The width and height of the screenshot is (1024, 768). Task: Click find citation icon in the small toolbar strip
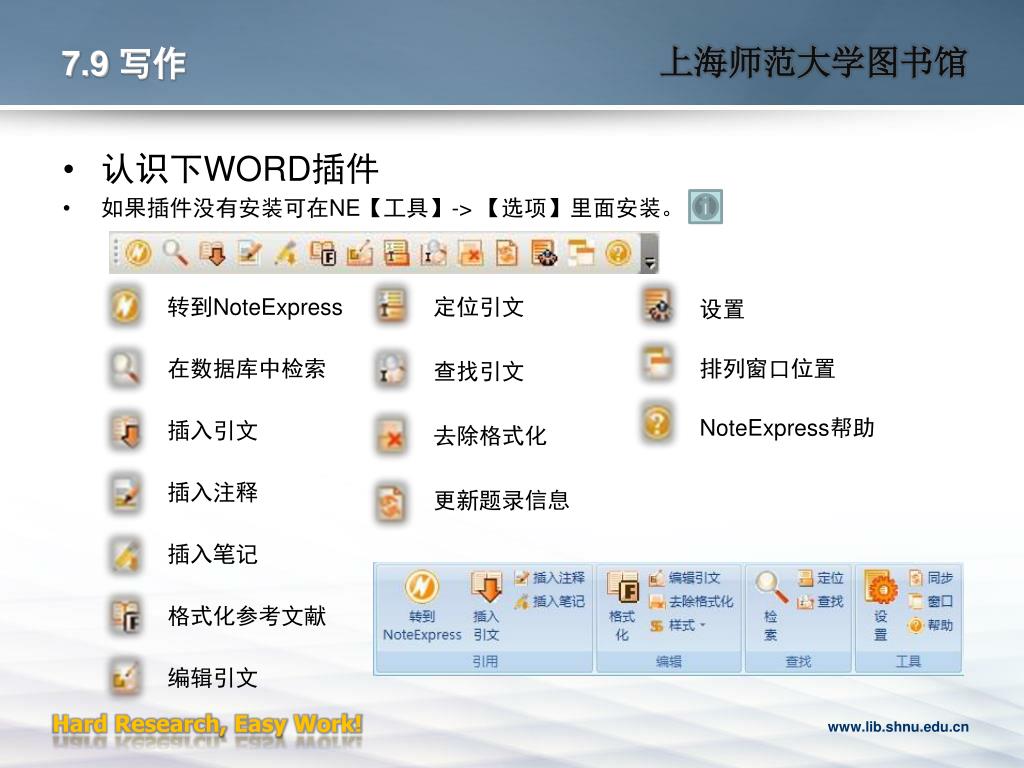pos(433,253)
